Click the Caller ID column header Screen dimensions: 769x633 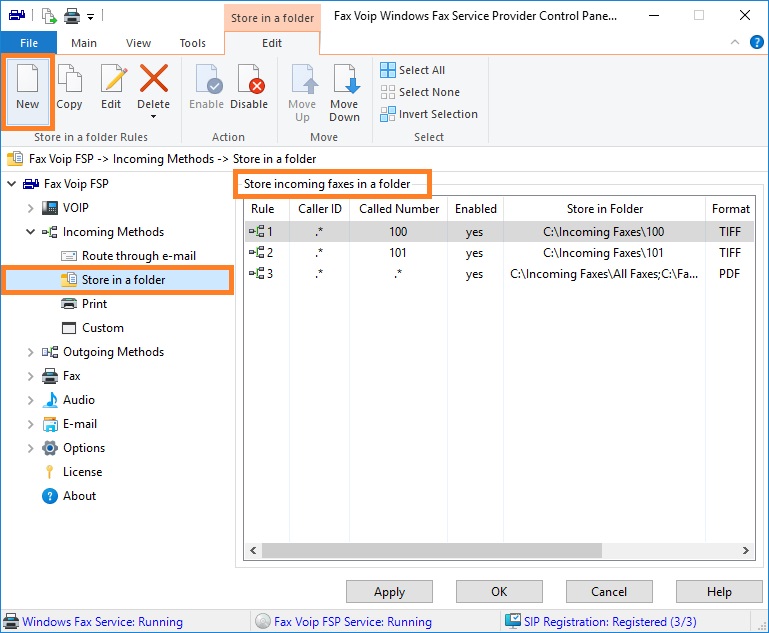pyautogui.click(x=319, y=209)
